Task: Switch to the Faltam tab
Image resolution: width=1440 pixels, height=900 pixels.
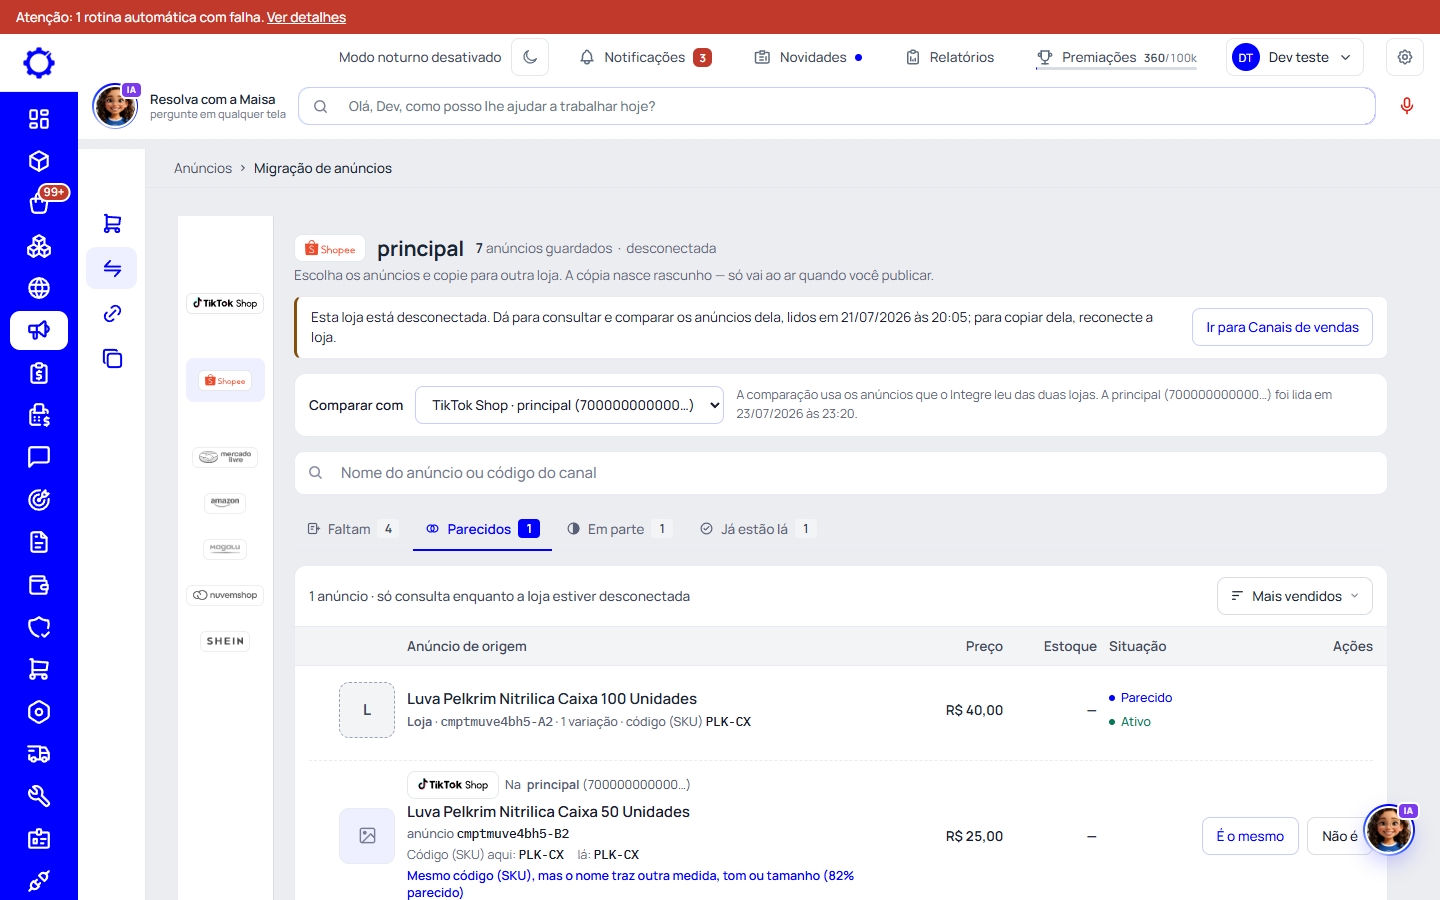Action: tap(352, 529)
